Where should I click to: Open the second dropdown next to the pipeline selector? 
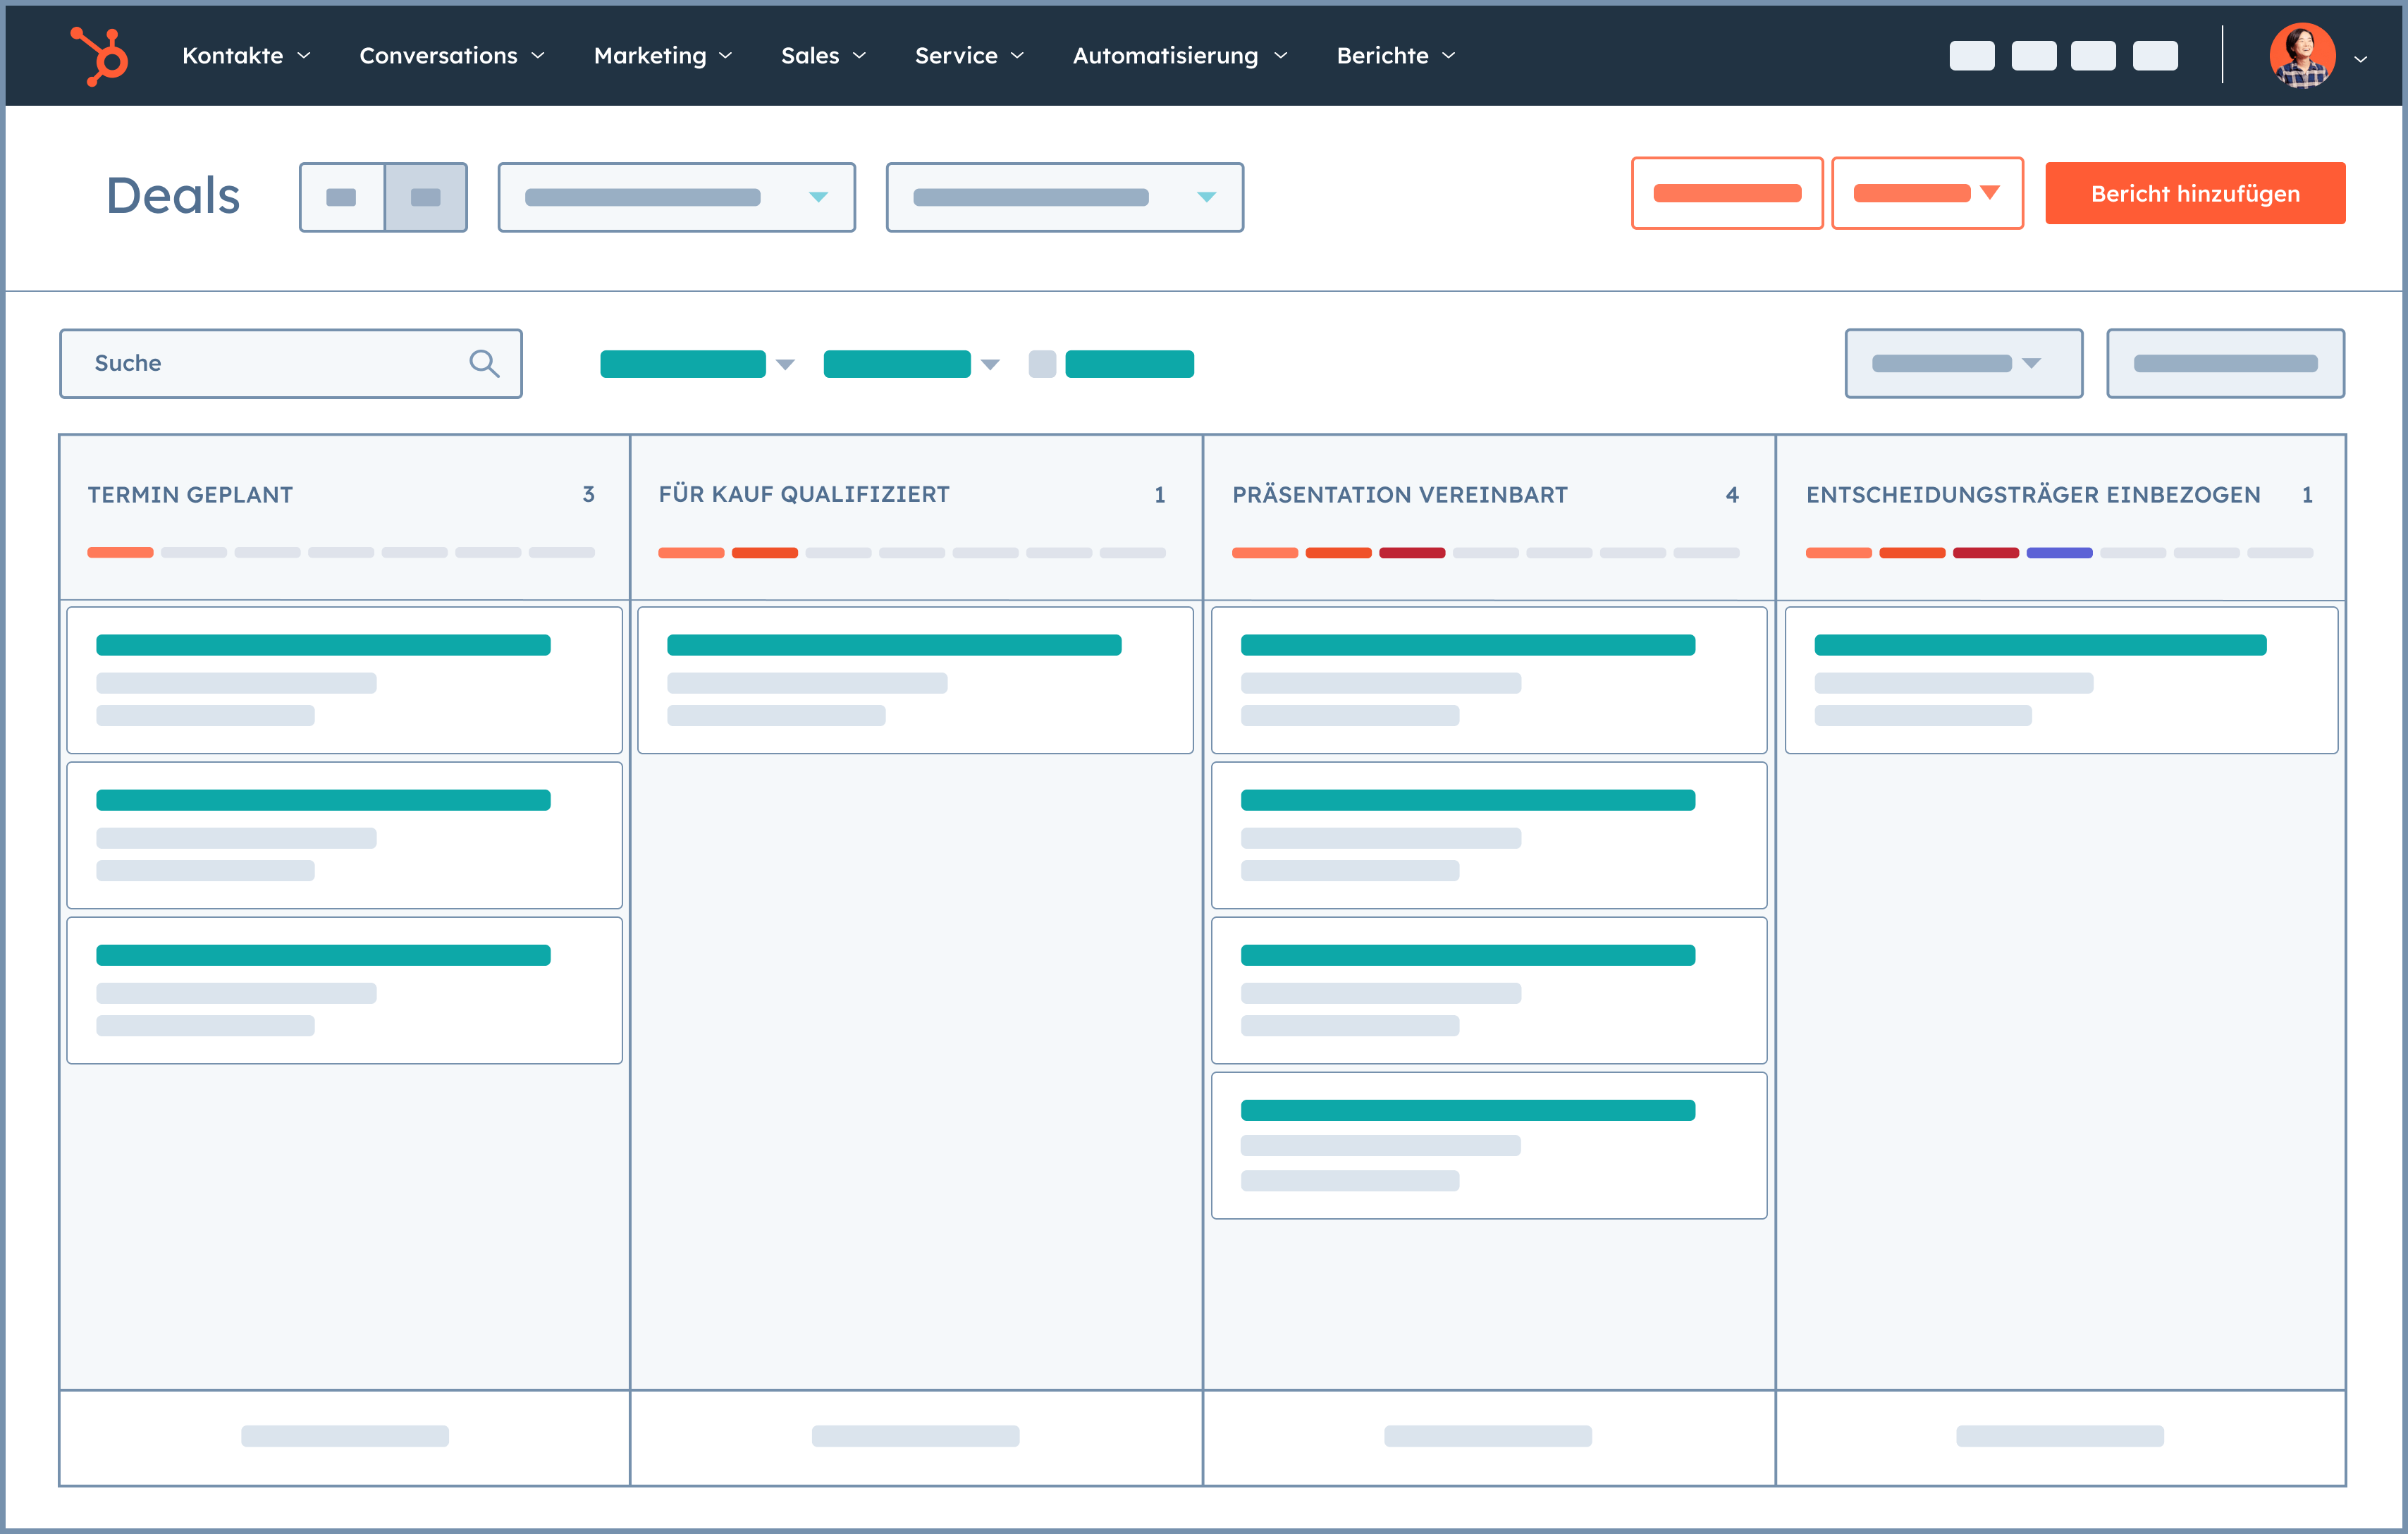click(1064, 196)
